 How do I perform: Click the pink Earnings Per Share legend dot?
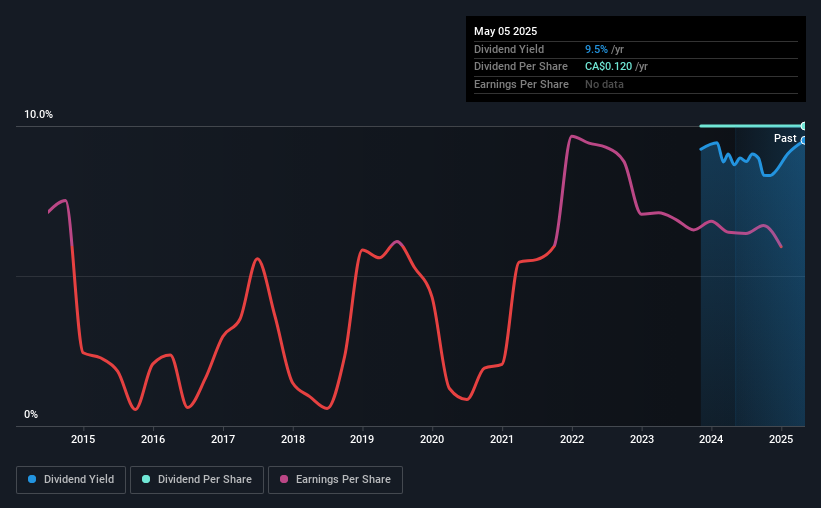point(284,479)
